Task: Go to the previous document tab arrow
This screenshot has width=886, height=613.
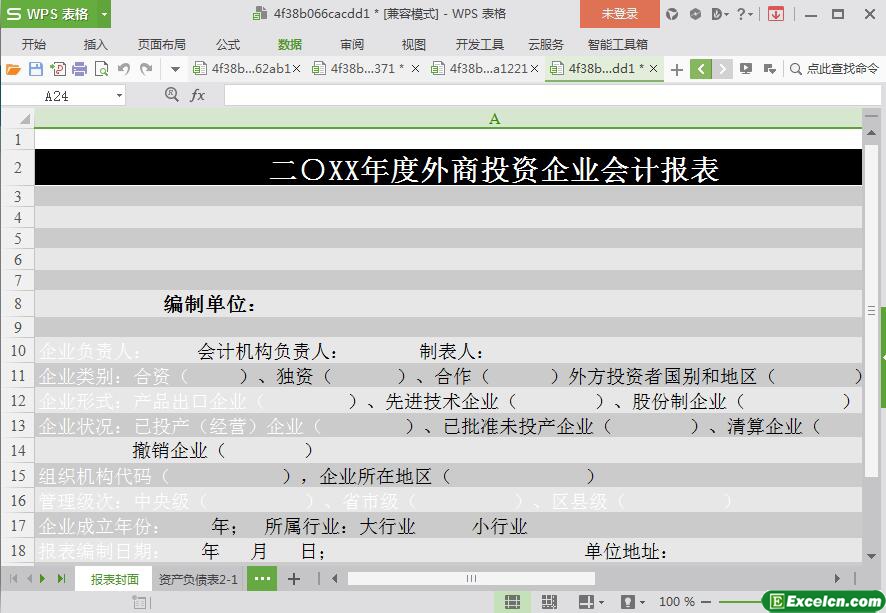Action: click(701, 69)
